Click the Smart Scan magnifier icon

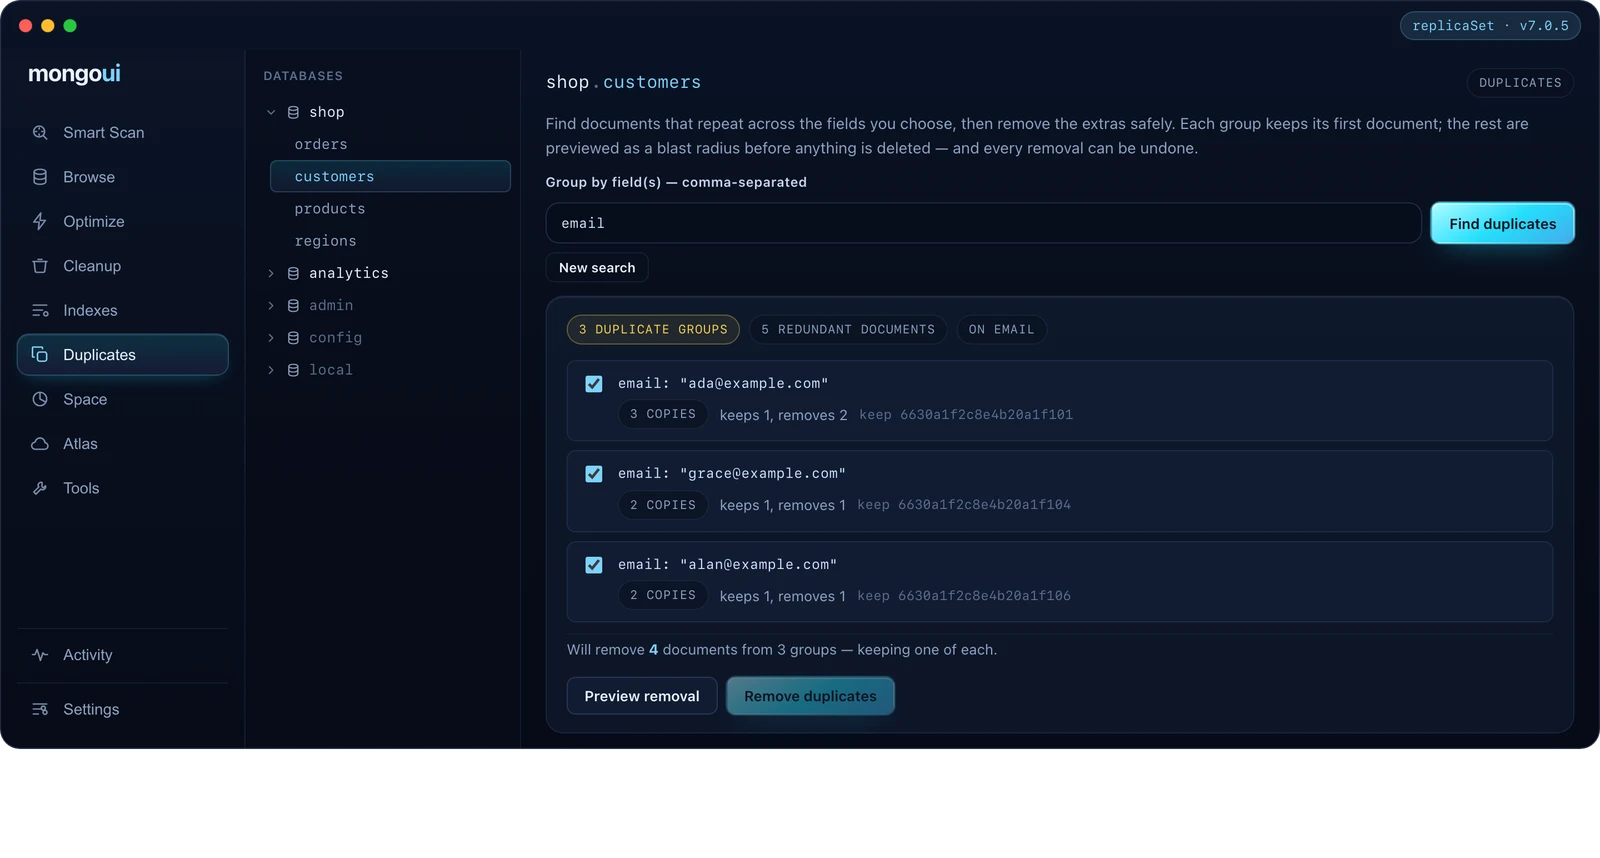point(40,132)
